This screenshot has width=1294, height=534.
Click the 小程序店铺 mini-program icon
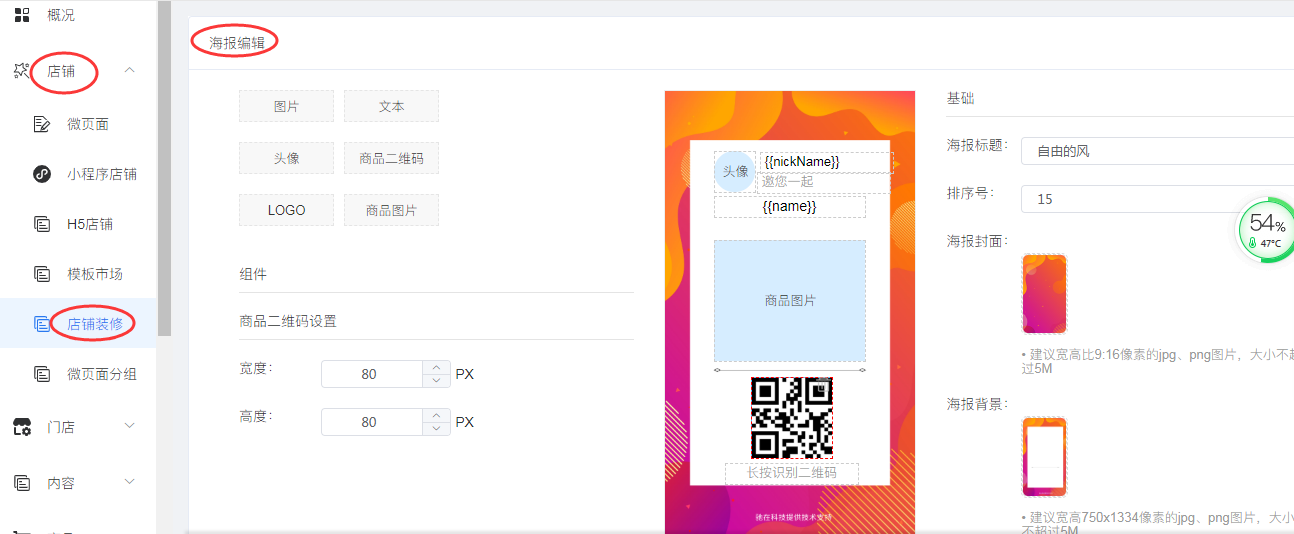tap(42, 174)
